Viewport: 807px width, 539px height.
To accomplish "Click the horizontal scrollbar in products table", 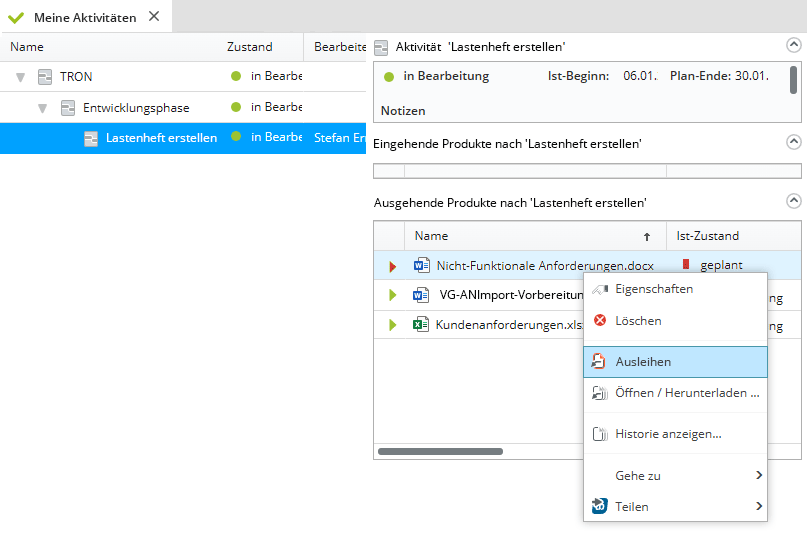I will pos(440,451).
